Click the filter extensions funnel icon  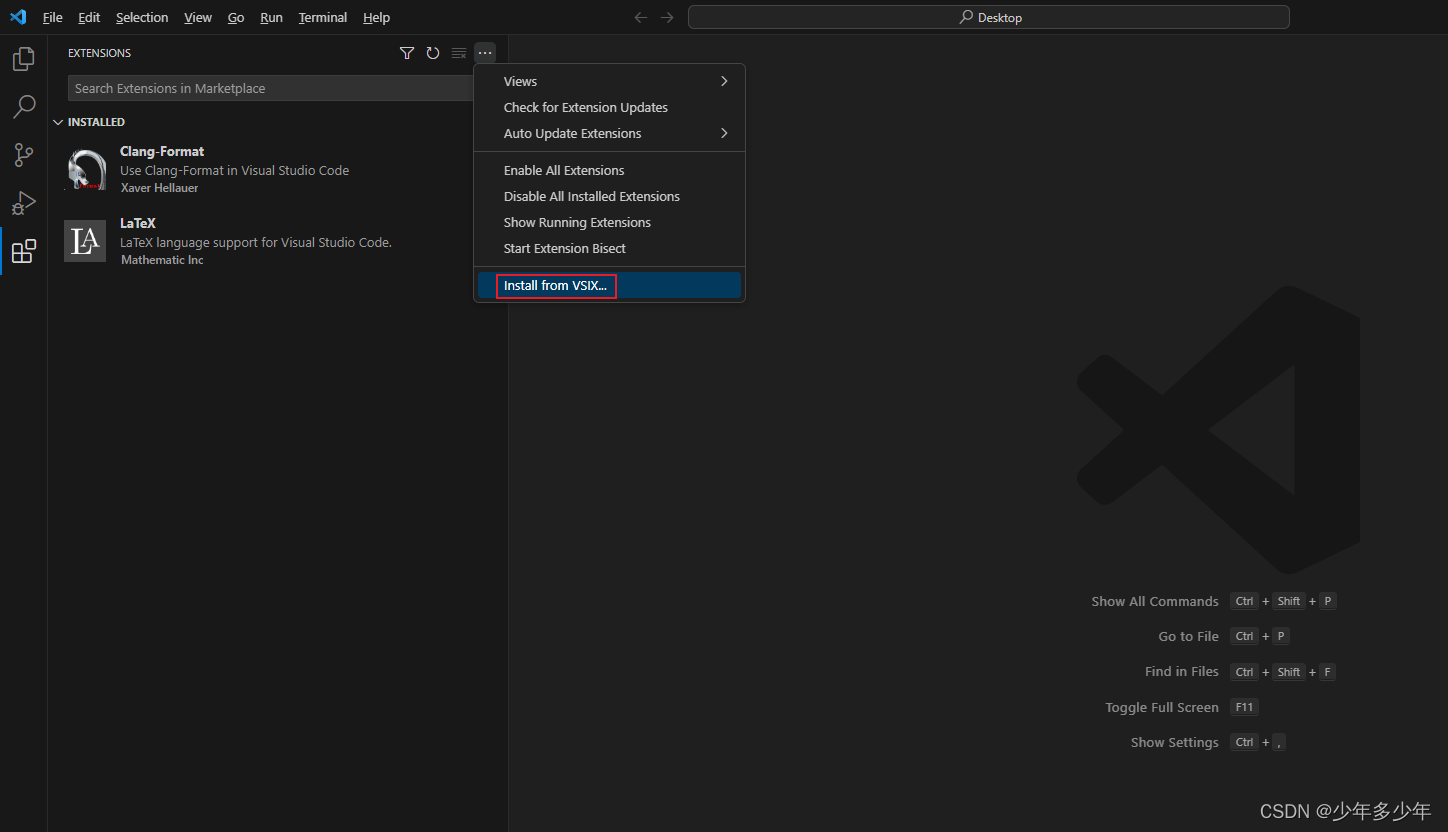pyautogui.click(x=407, y=53)
